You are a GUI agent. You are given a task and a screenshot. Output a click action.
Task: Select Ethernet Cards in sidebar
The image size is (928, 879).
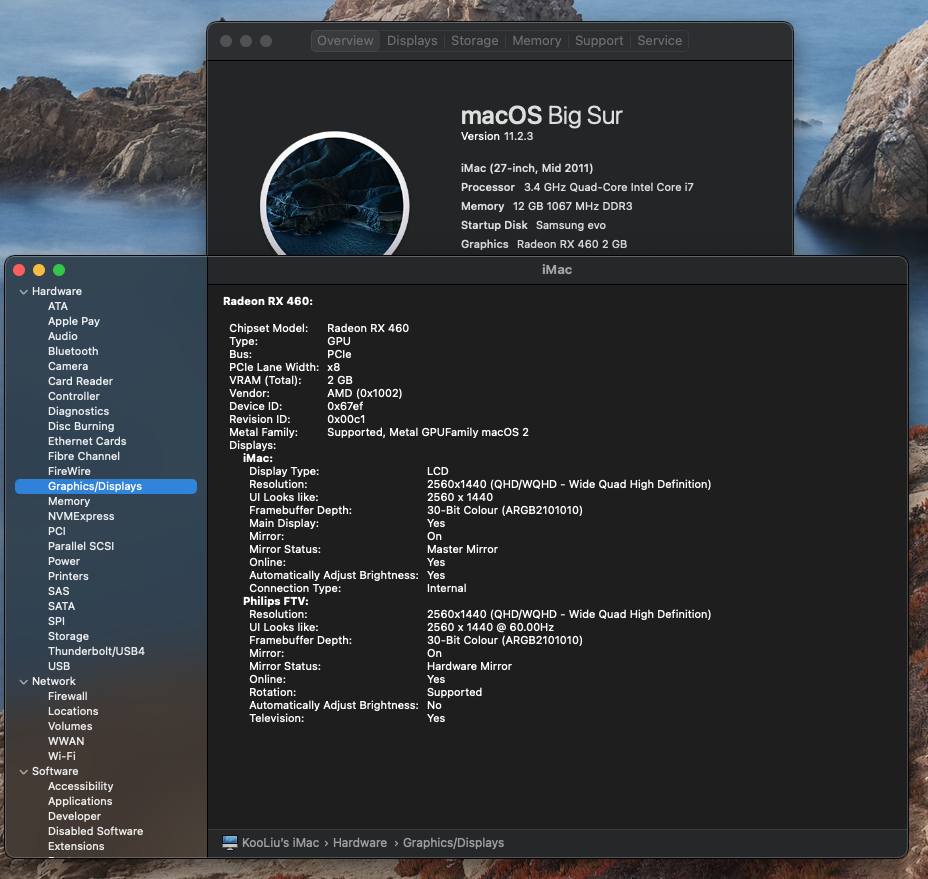(x=87, y=442)
